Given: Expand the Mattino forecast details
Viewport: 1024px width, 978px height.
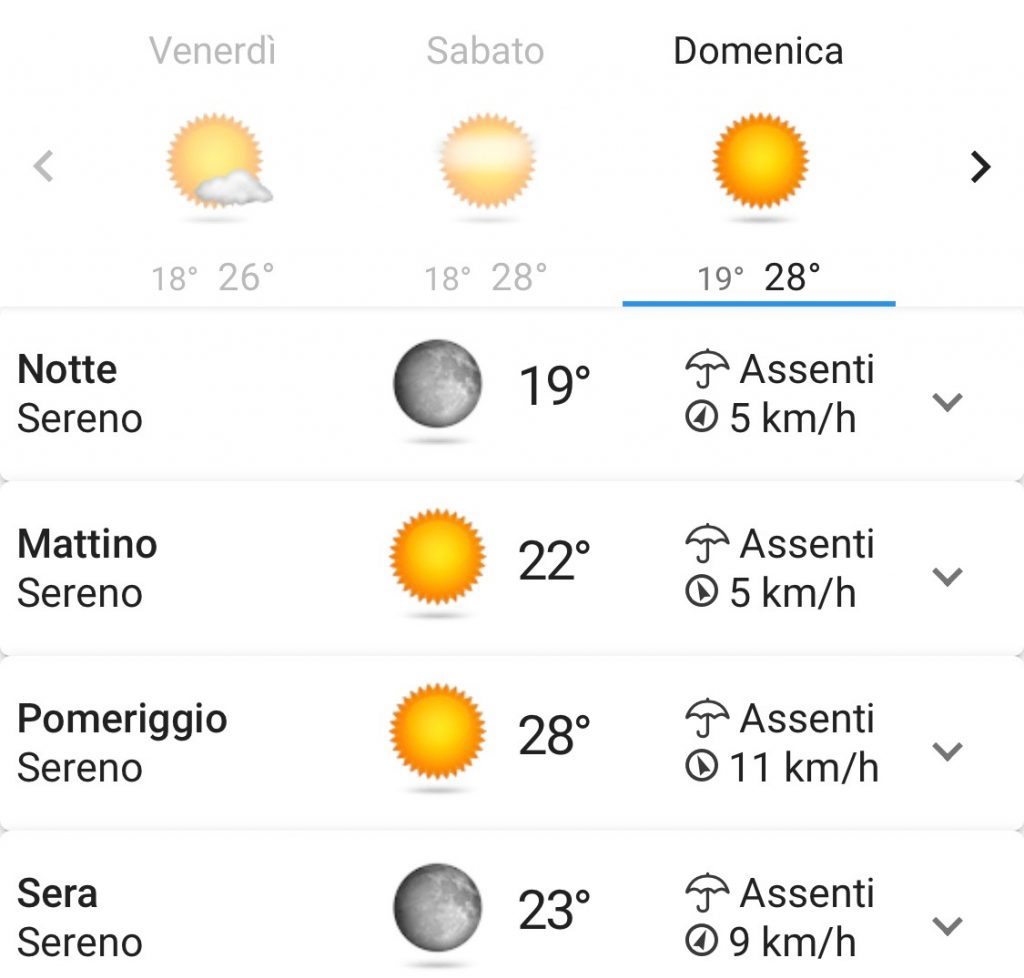Looking at the screenshot, I should 948,576.
